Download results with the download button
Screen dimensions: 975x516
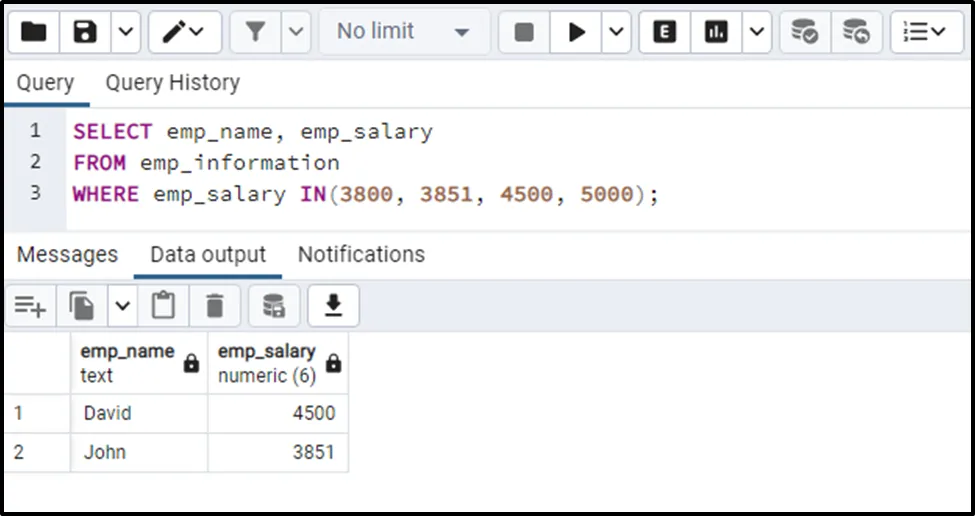(x=333, y=306)
